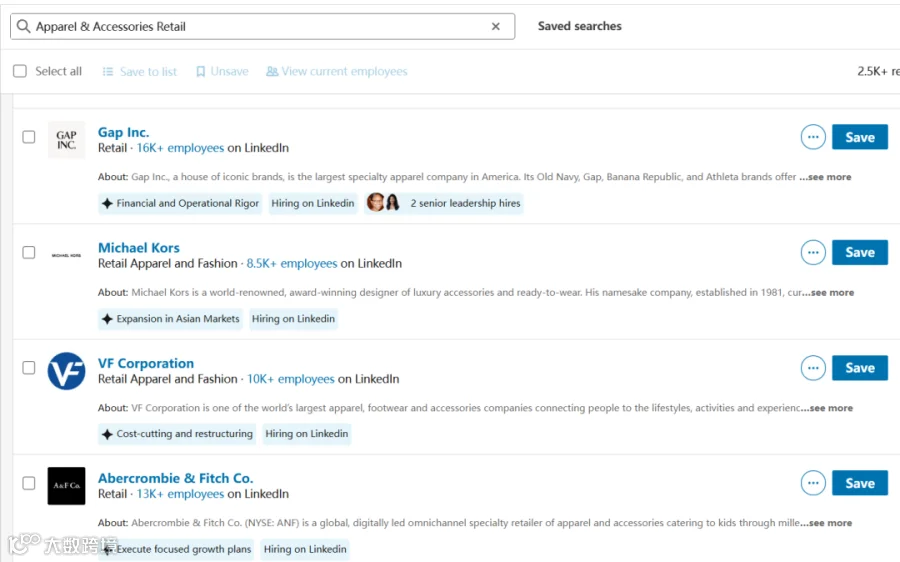The width and height of the screenshot is (900, 562).
Task: Click the 2 senior leadership hires tag
Action: [444, 203]
